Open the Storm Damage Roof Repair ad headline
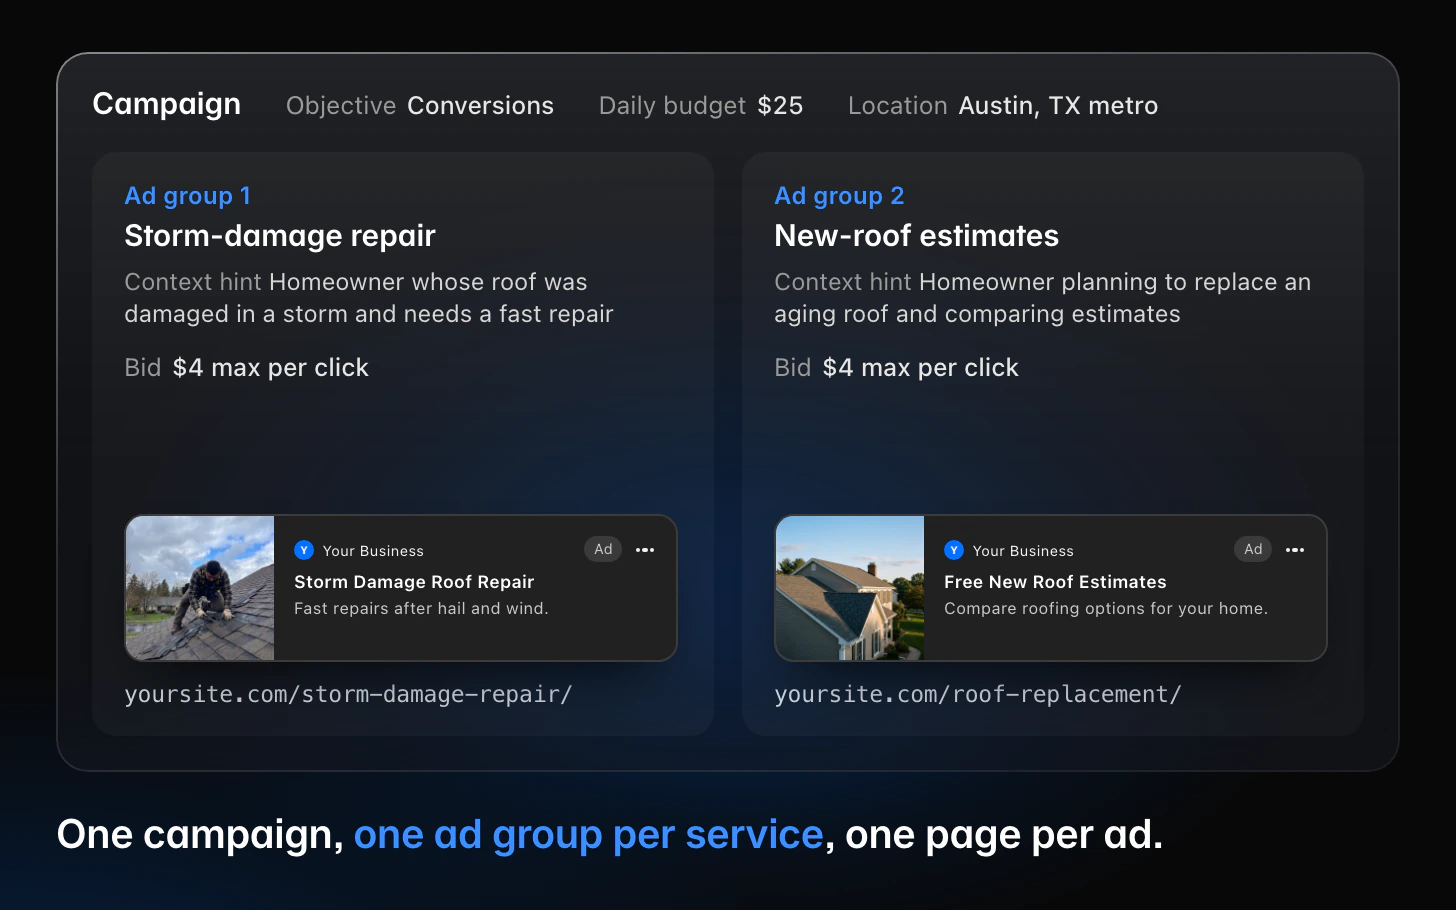 [414, 582]
